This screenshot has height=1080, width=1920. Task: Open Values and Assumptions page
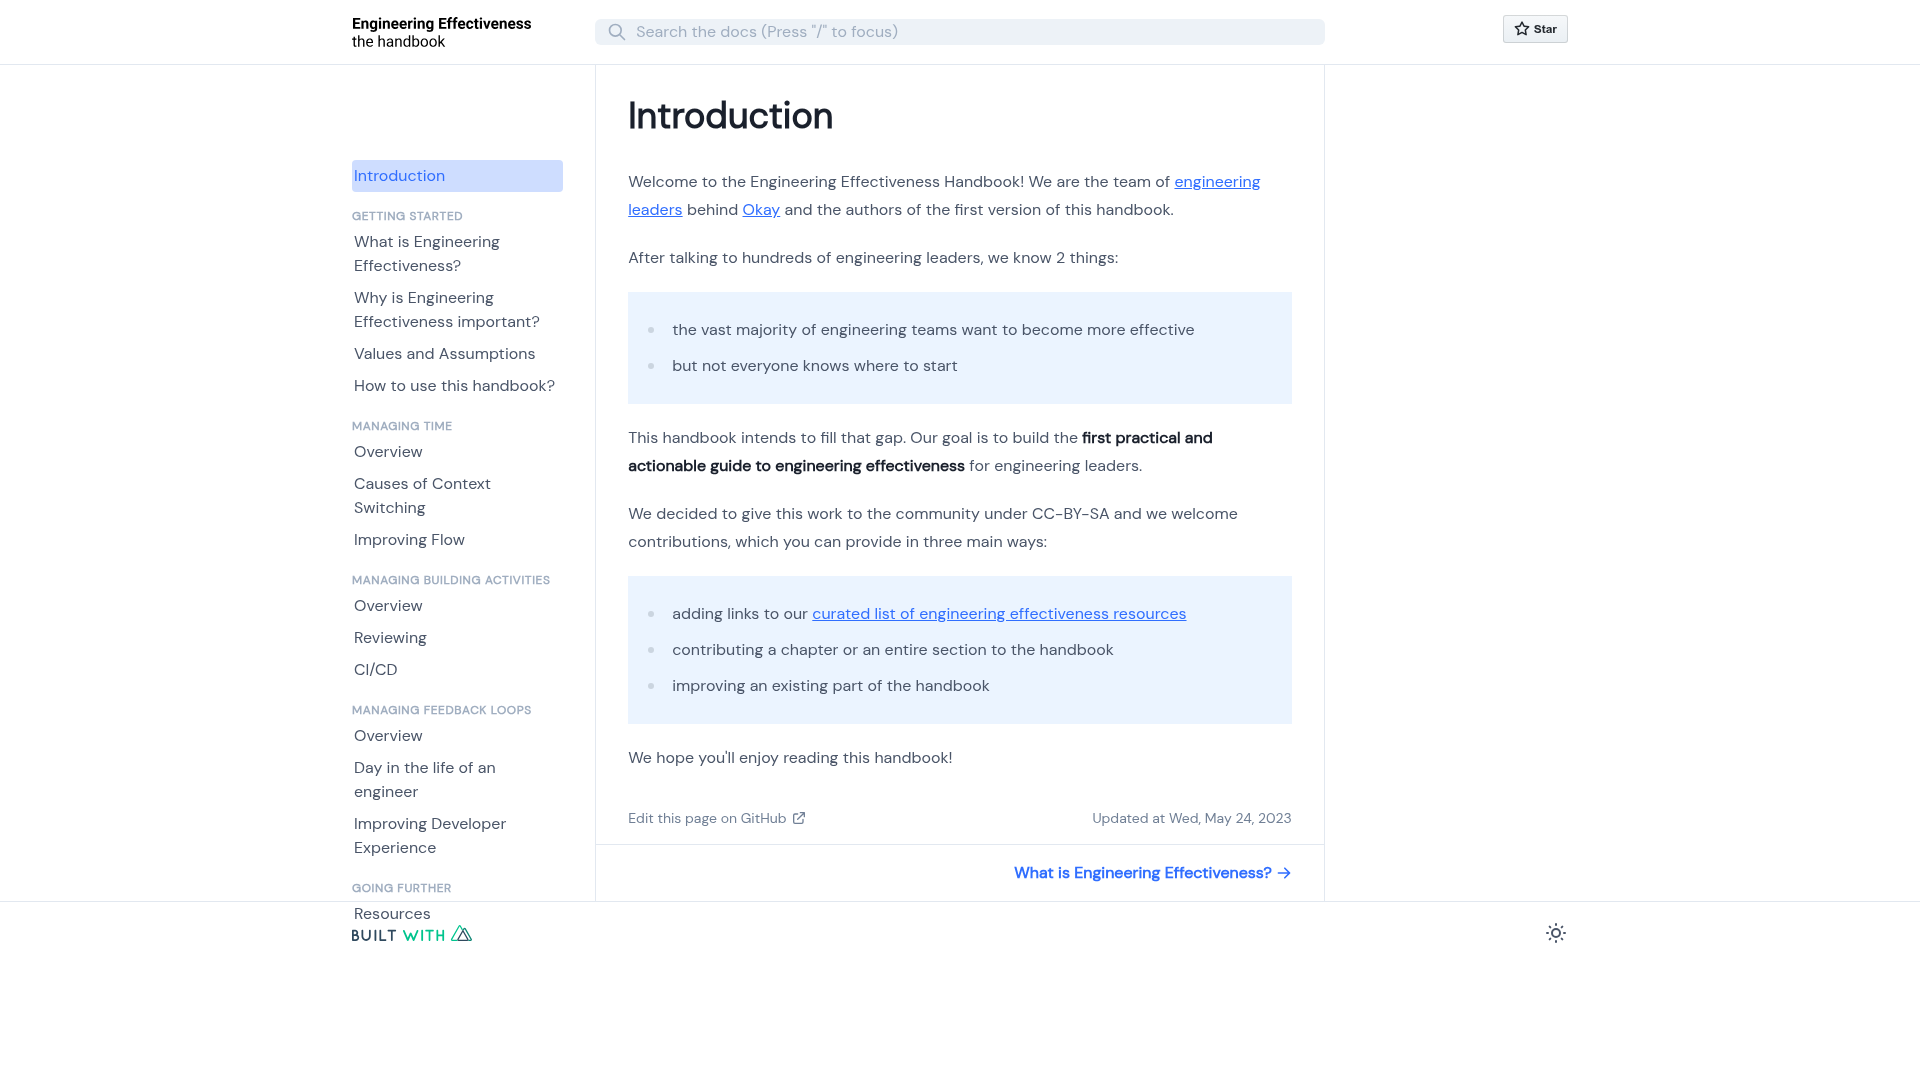tap(445, 354)
